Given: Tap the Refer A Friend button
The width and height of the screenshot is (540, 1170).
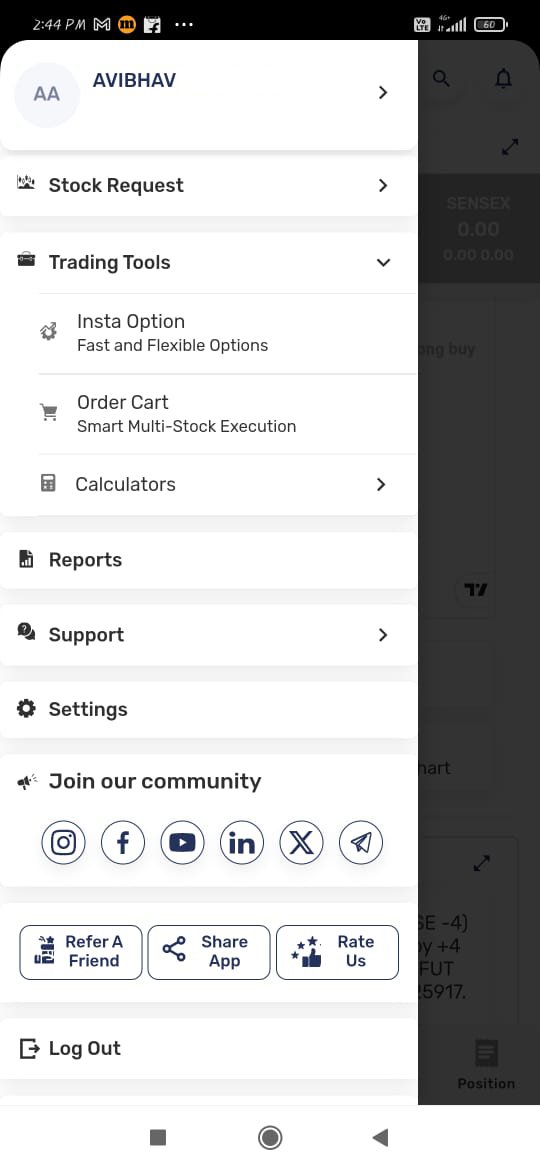Looking at the screenshot, I should pyautogui.click(x=81, y=952).
